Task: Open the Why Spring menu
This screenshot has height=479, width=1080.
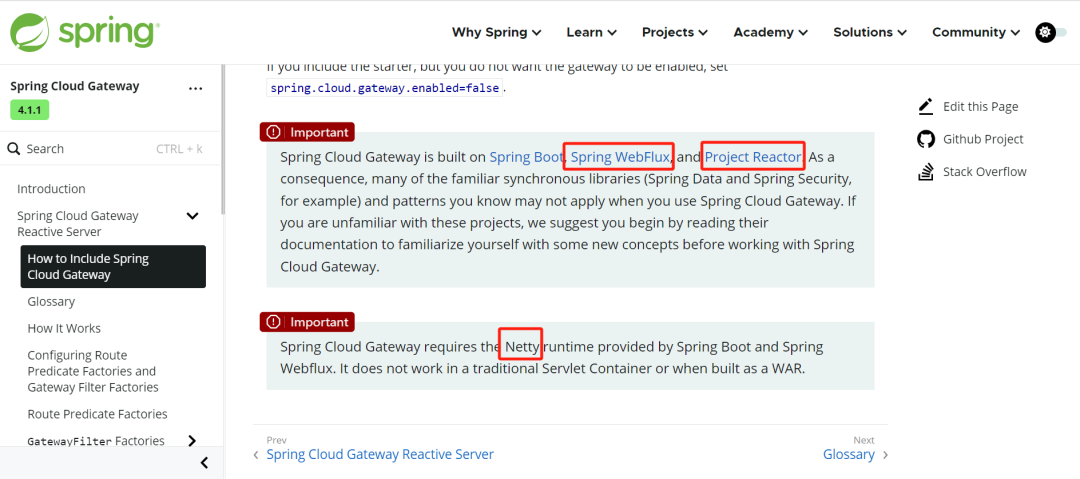Action: [x=497, y=32]
